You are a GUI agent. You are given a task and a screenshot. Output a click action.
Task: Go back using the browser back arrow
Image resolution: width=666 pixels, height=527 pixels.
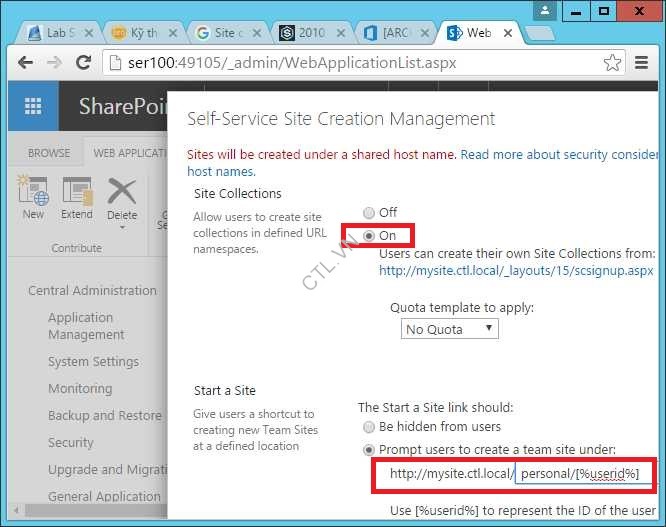26,62
